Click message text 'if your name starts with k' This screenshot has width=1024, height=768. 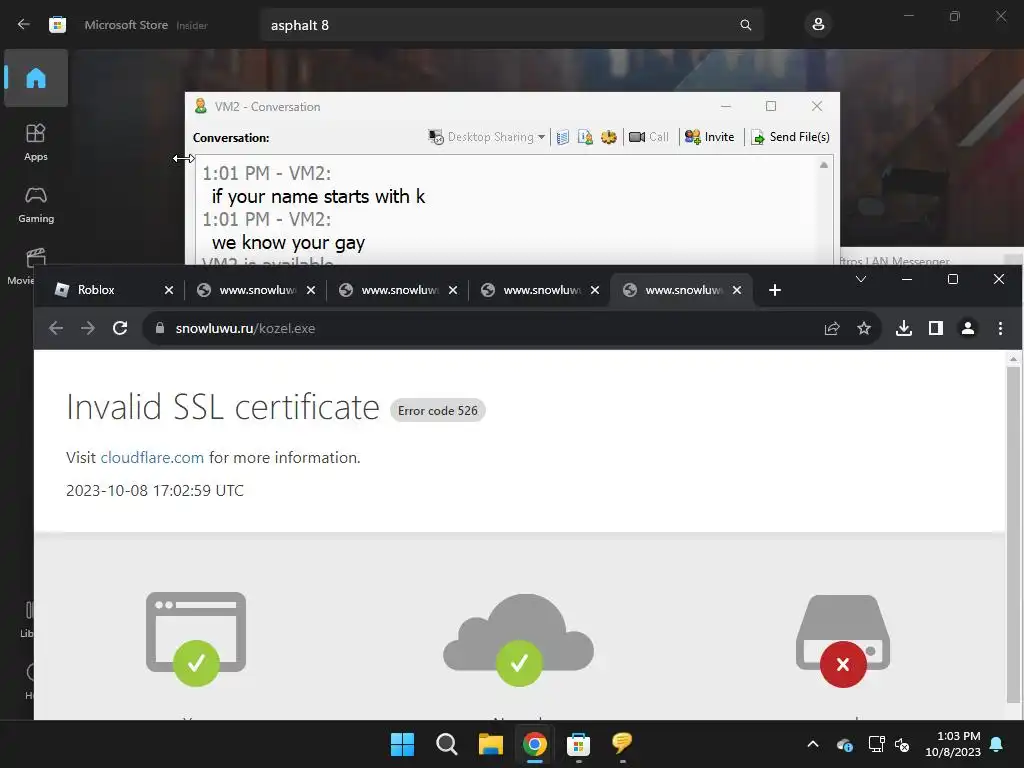pyautogui.click(x=318, y=197)
